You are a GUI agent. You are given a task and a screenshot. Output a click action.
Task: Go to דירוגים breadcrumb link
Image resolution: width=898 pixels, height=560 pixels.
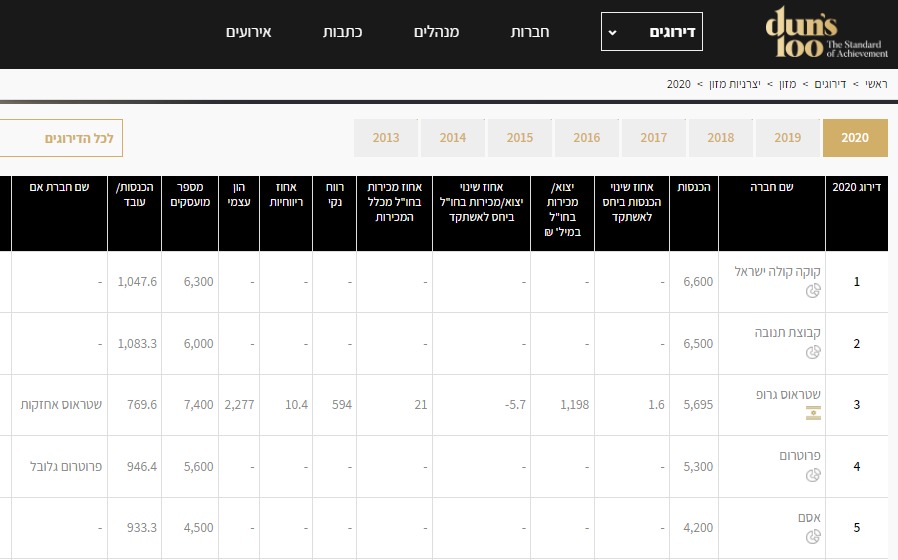point(830,84)
